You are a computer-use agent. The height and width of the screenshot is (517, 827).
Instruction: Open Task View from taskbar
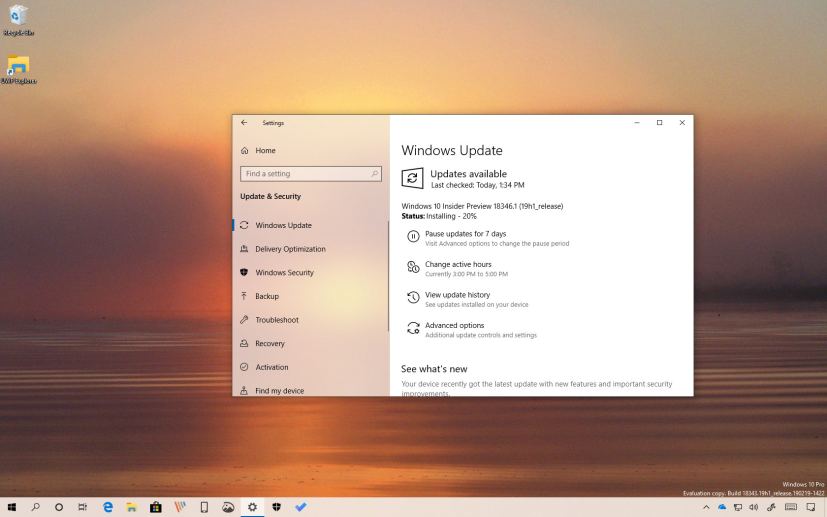click(x=83, y=507)
